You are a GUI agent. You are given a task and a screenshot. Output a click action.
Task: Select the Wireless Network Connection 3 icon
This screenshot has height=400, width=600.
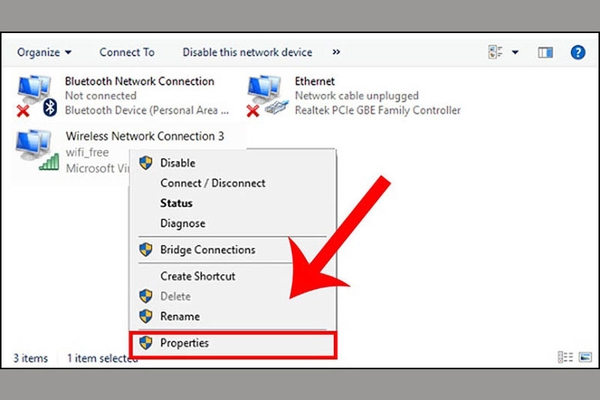[38, 150]
